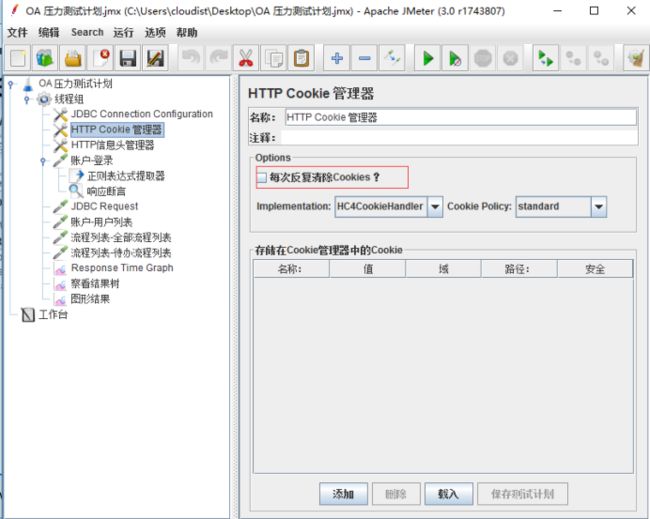Open the 编辑 menu
650x519 pixels.
coord(49,32)
